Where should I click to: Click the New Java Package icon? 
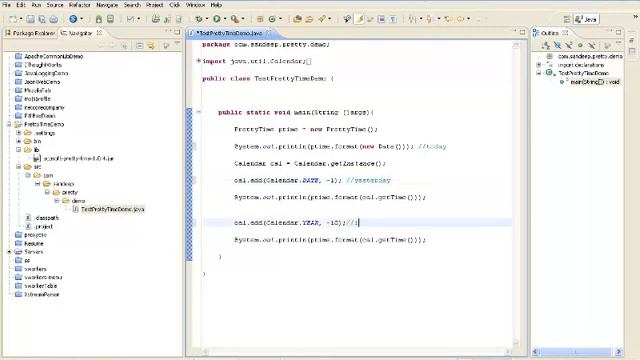click(260, 19)
